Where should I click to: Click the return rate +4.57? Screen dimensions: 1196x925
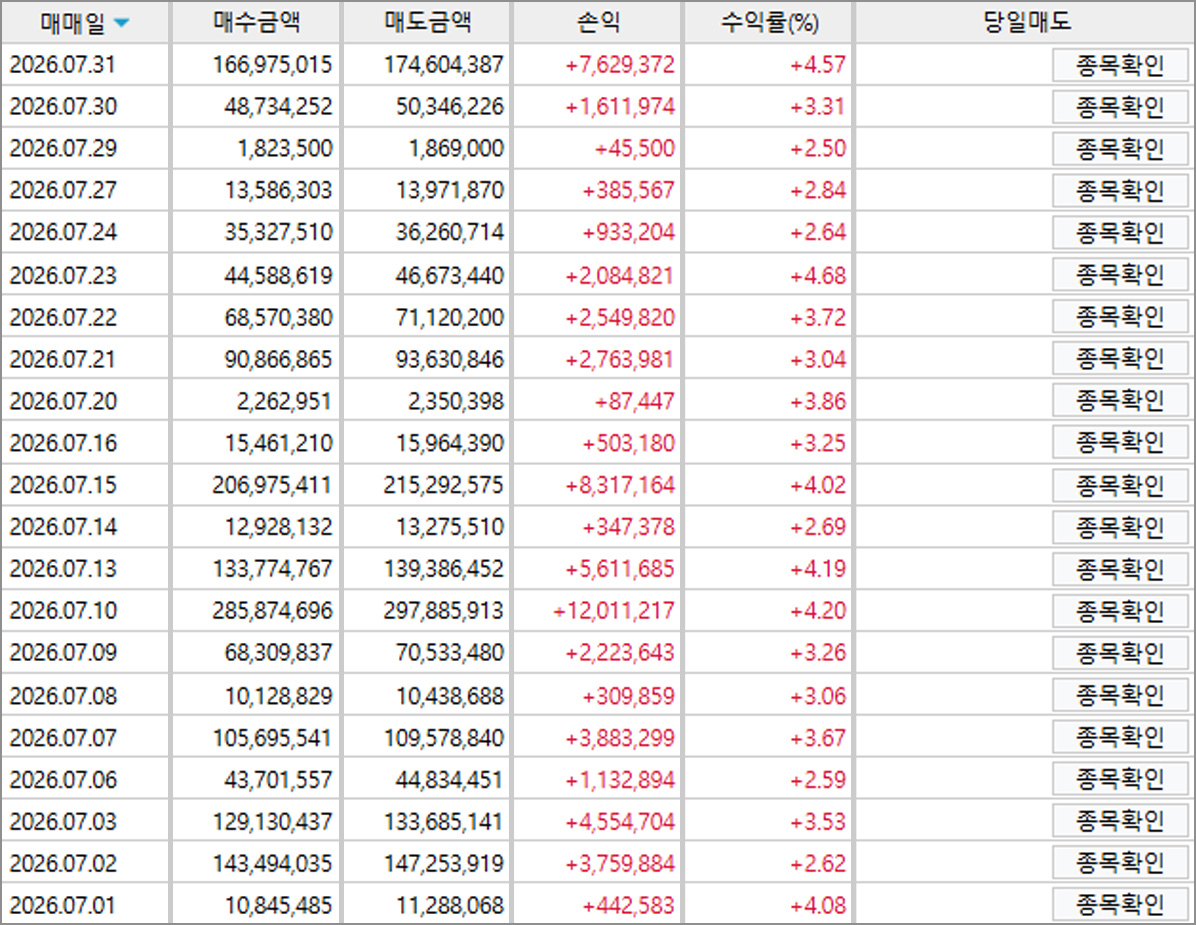click(x=818, y=65)
